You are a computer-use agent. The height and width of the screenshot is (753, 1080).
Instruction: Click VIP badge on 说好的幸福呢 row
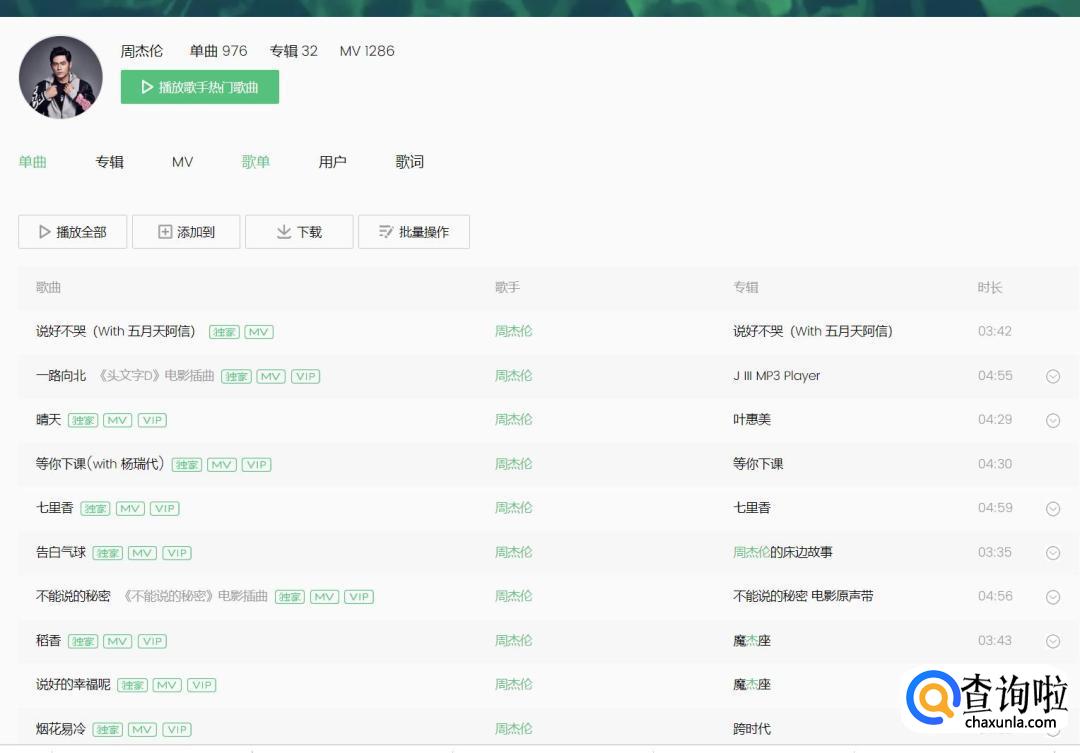pos(202,685)
